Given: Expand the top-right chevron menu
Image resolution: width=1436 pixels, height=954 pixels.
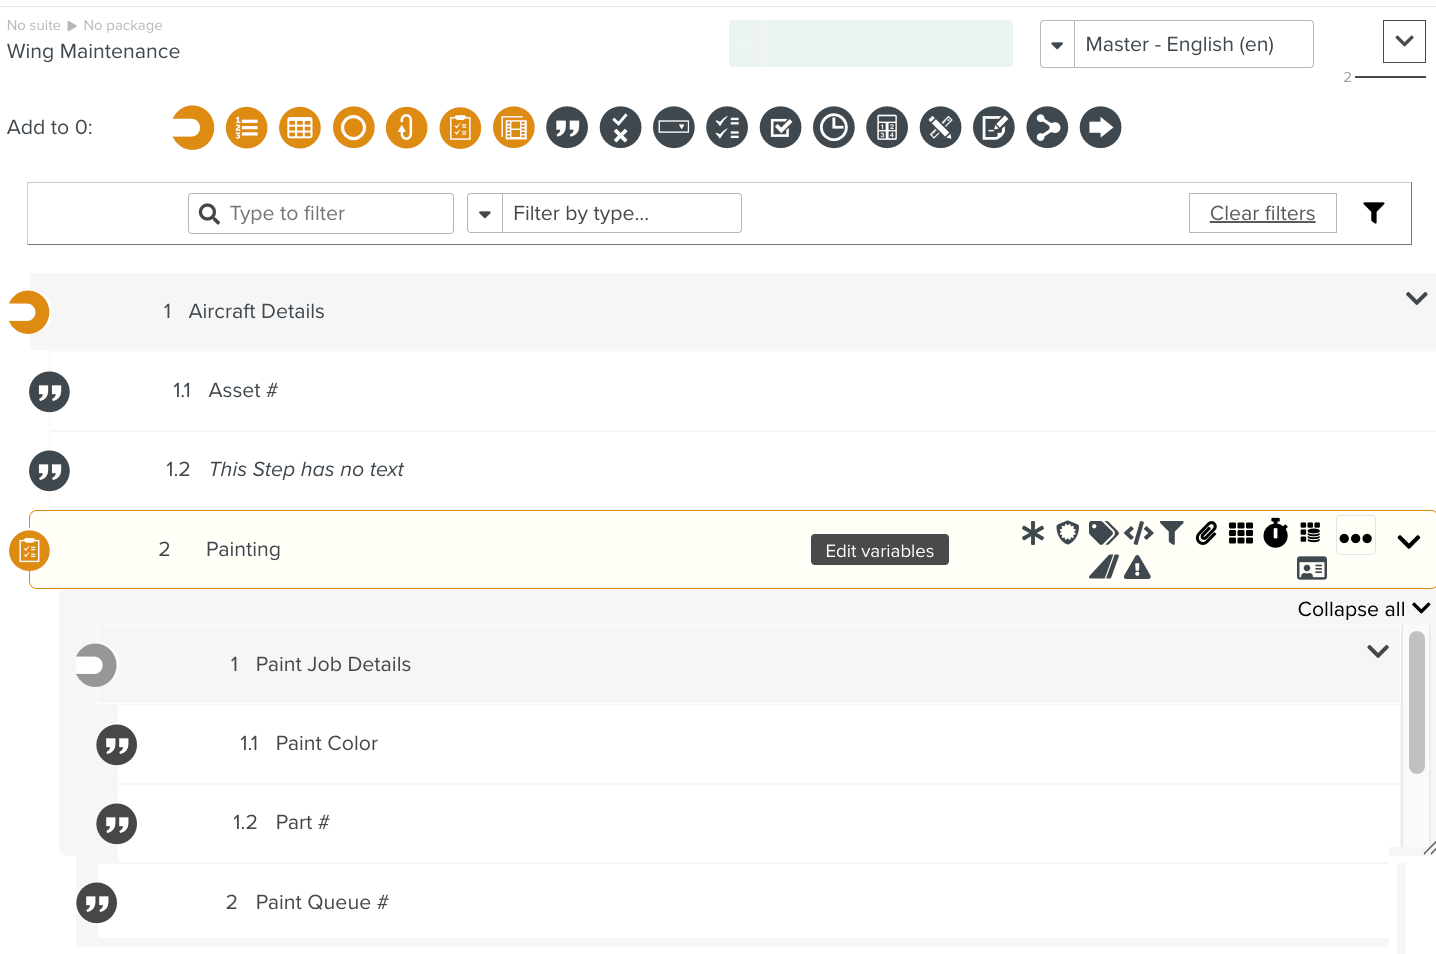Looking at the screenshot, I should (1404, 42).
